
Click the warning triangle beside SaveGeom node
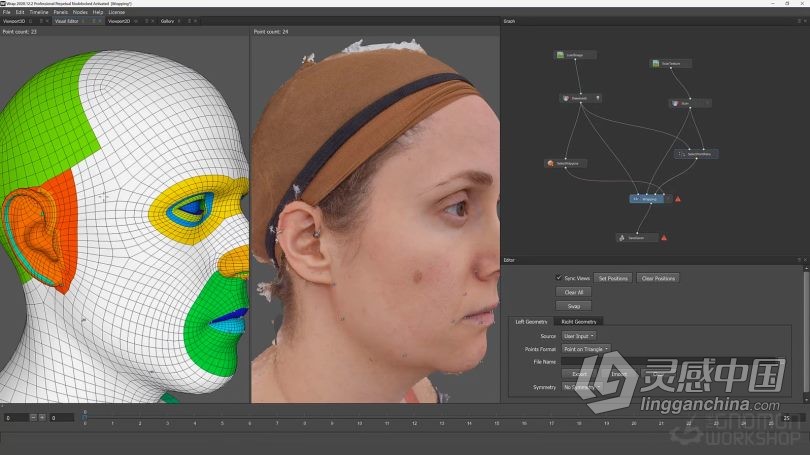664,238
